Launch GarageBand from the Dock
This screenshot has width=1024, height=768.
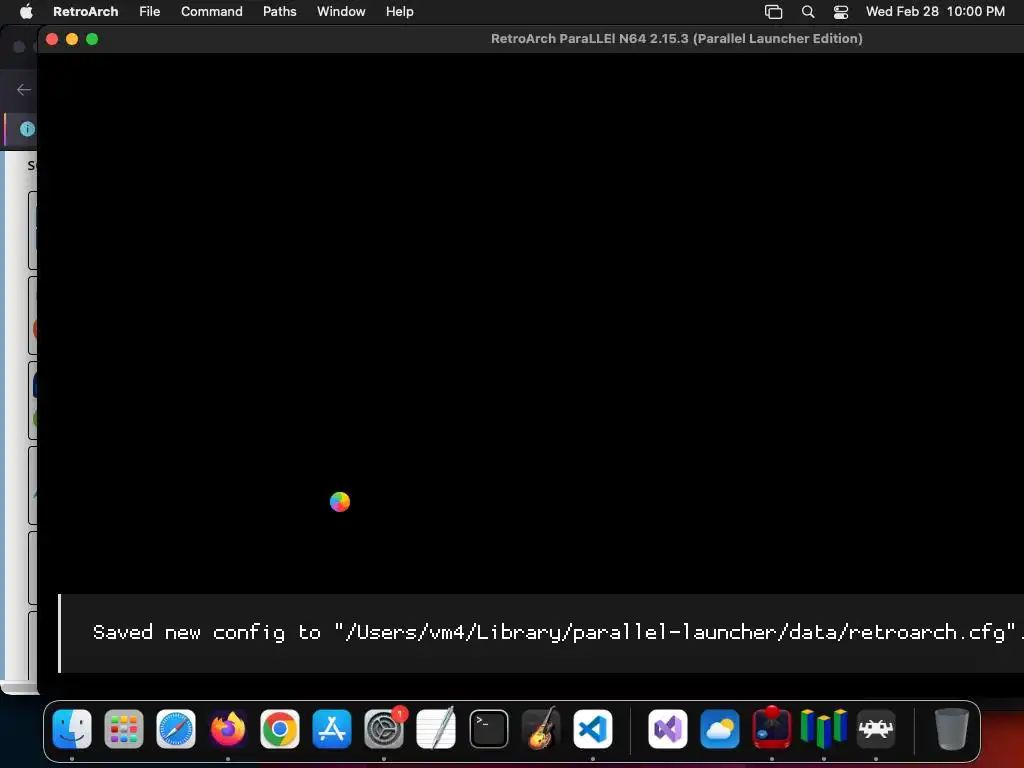tap(541, 728)
